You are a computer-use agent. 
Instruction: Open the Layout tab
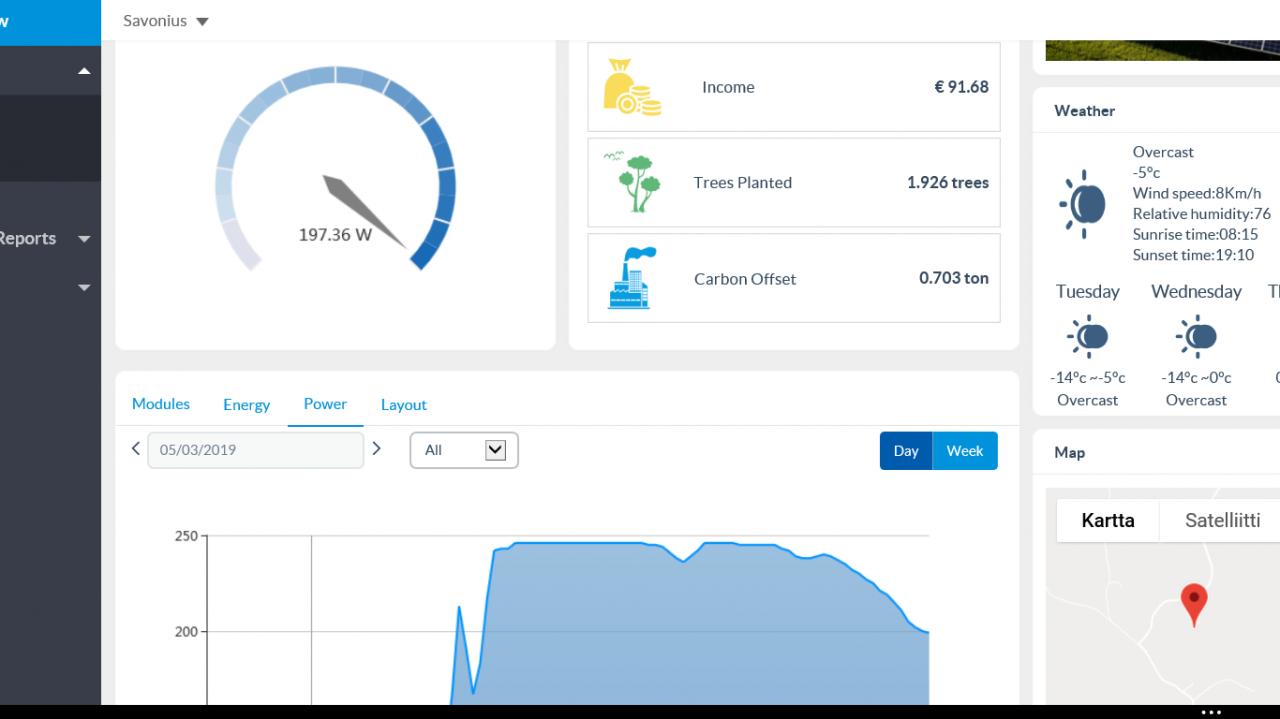click(404, 404)
